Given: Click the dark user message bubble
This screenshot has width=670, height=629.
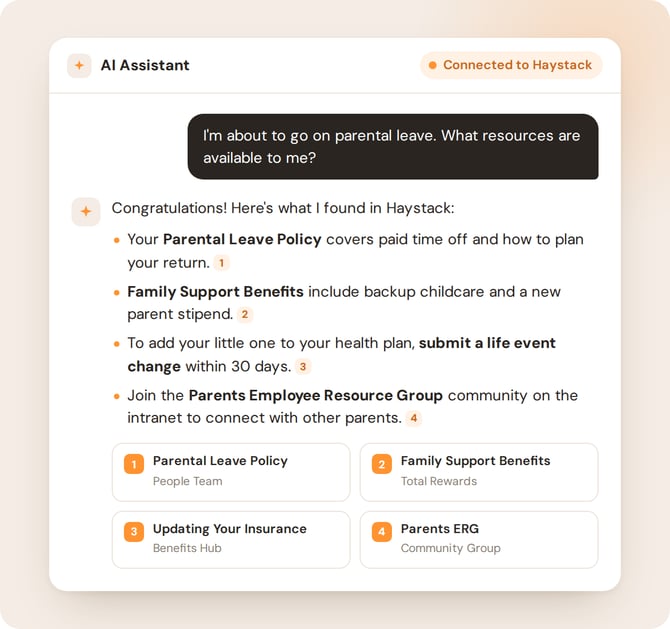Looking at the screenshot, I should [x=393, y=147].
